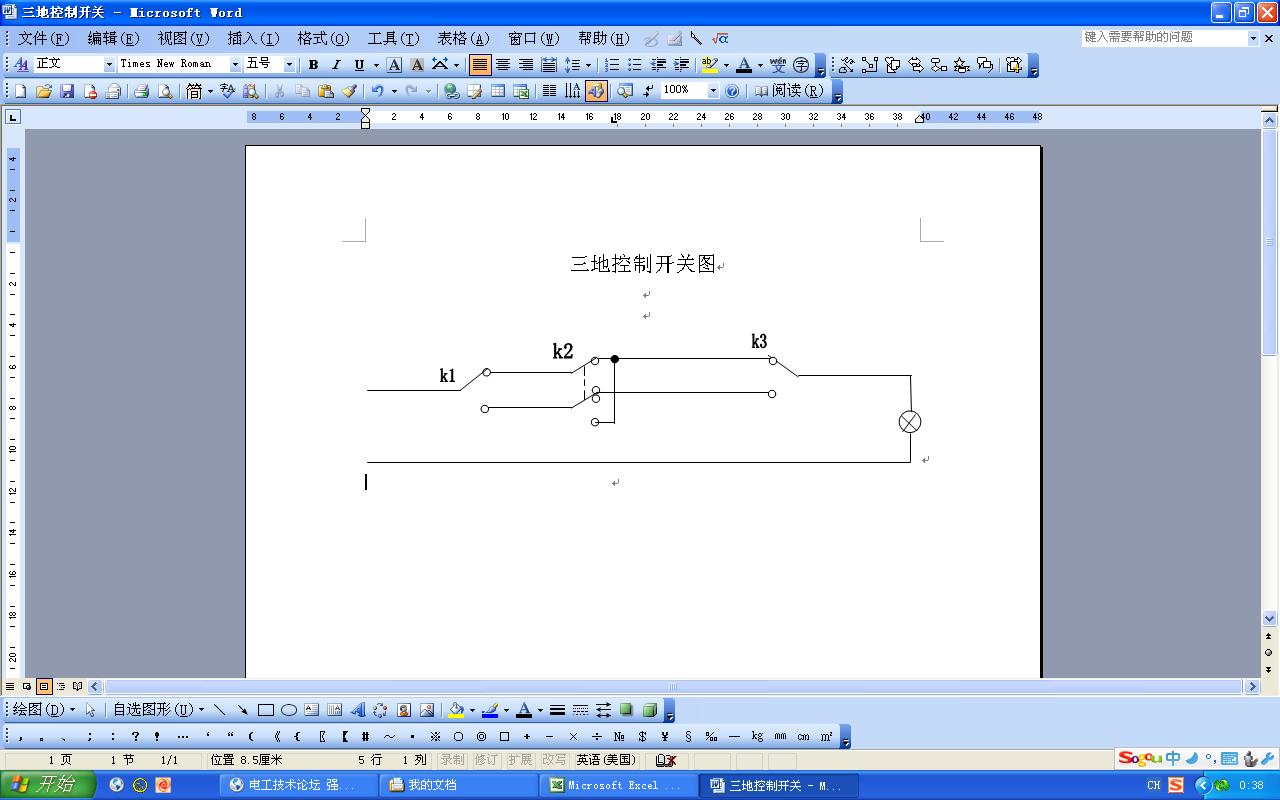Viewport: 1280px width, 800px height.
Task: Insert an Excel worksheet
Action: 521,91
